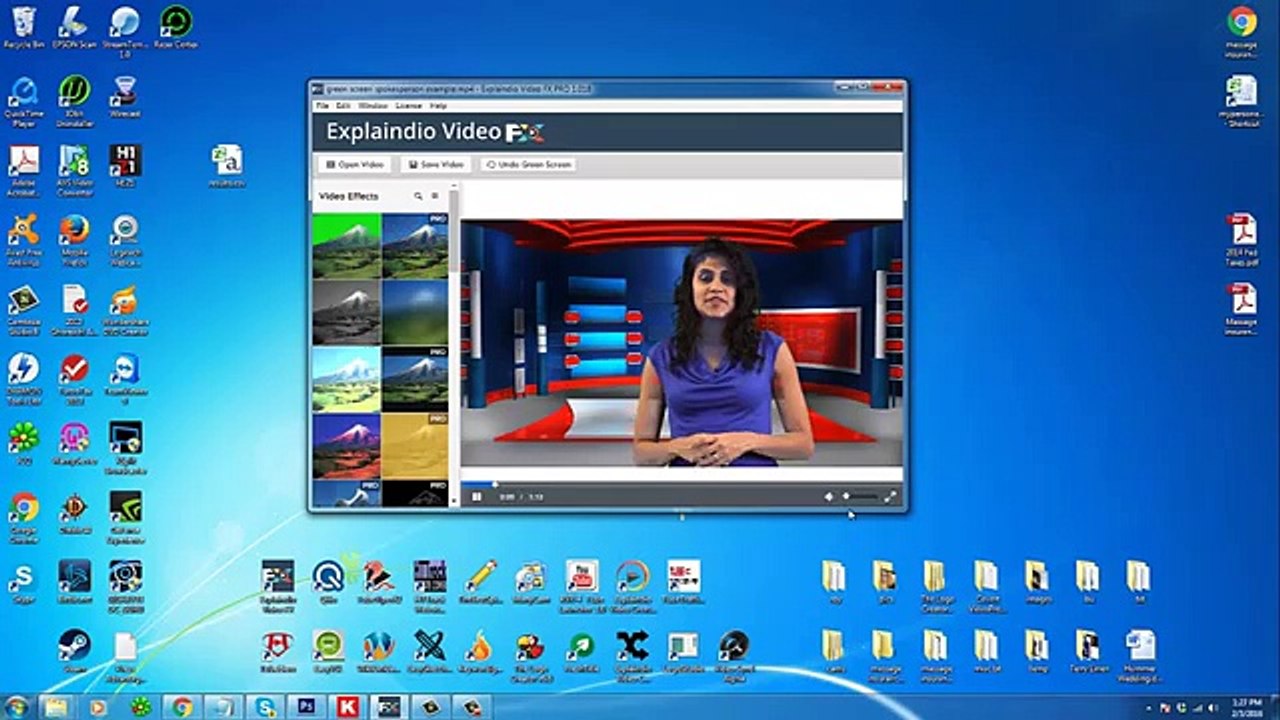Select the yellow sepia PRO effect thumbnail

point(415,446)
